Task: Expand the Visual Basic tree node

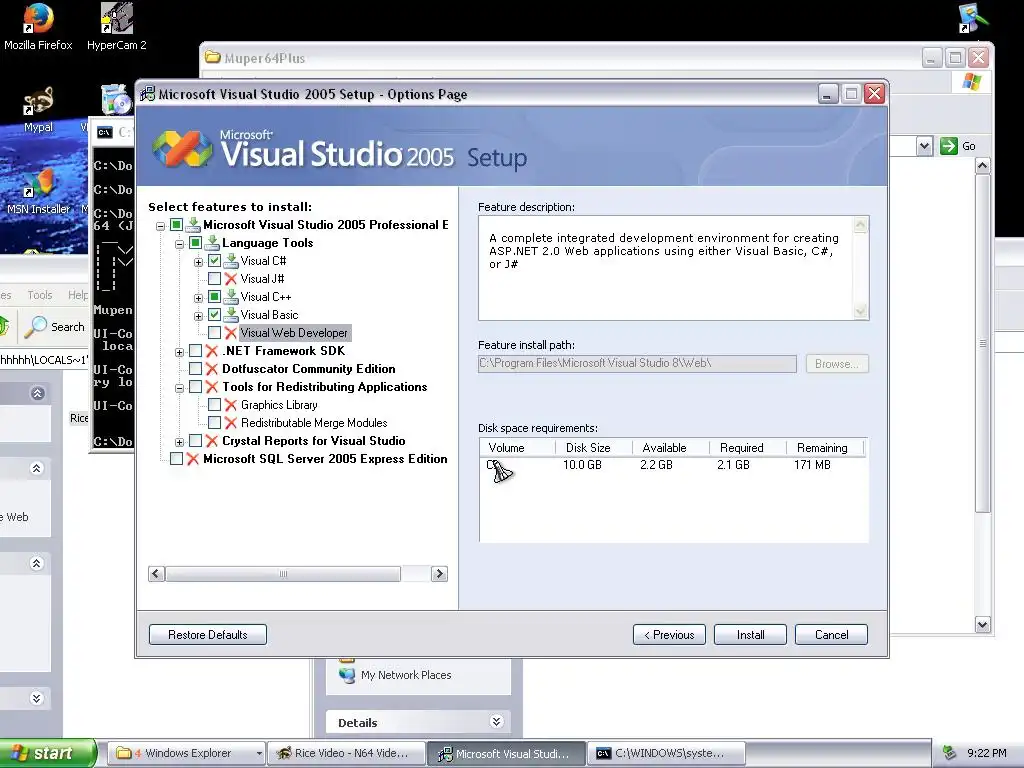Action: (x=199, y=316)
